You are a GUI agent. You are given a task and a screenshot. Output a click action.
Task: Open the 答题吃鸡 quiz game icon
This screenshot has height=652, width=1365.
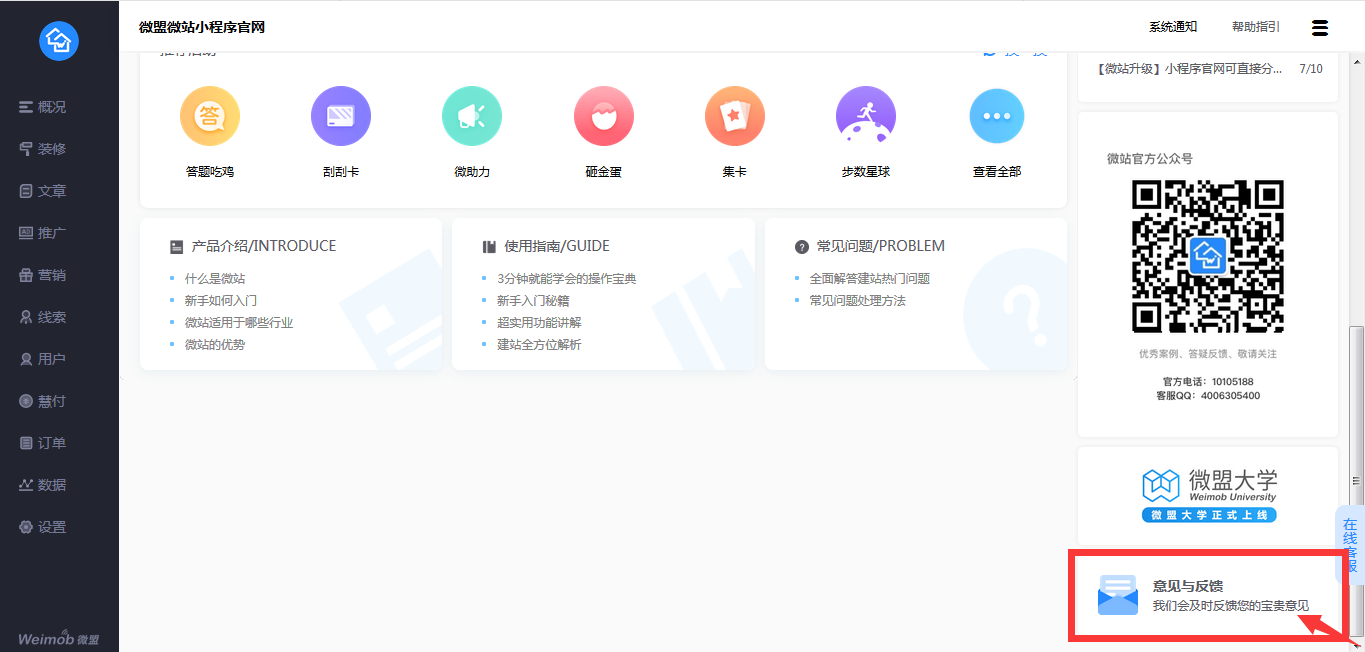coord(210,116)
